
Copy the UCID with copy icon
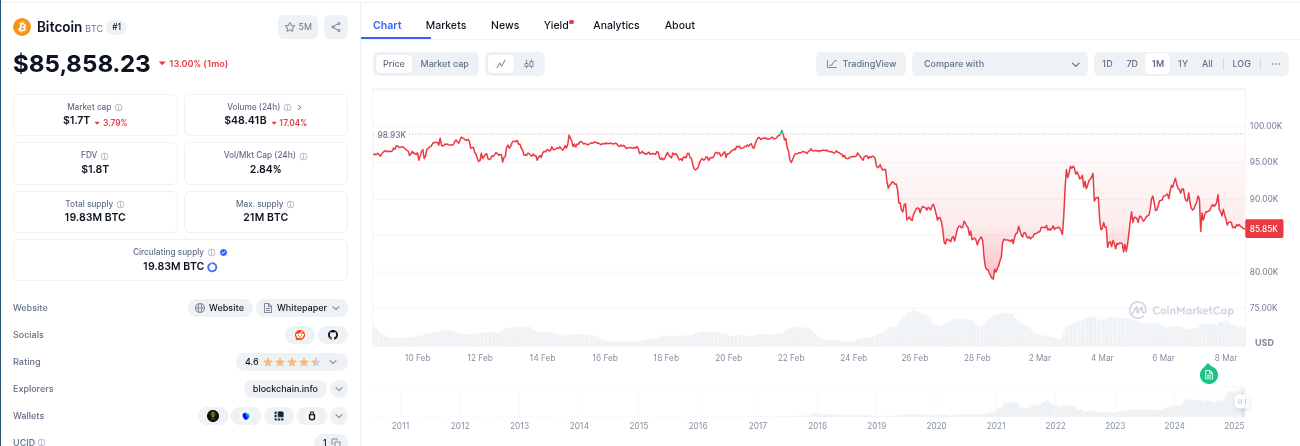[337, 442]
